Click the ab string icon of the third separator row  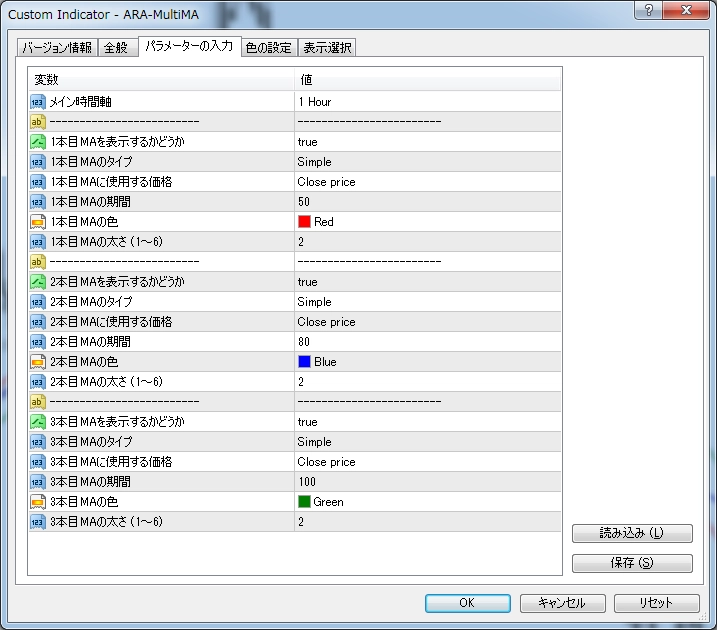[38, 401]
